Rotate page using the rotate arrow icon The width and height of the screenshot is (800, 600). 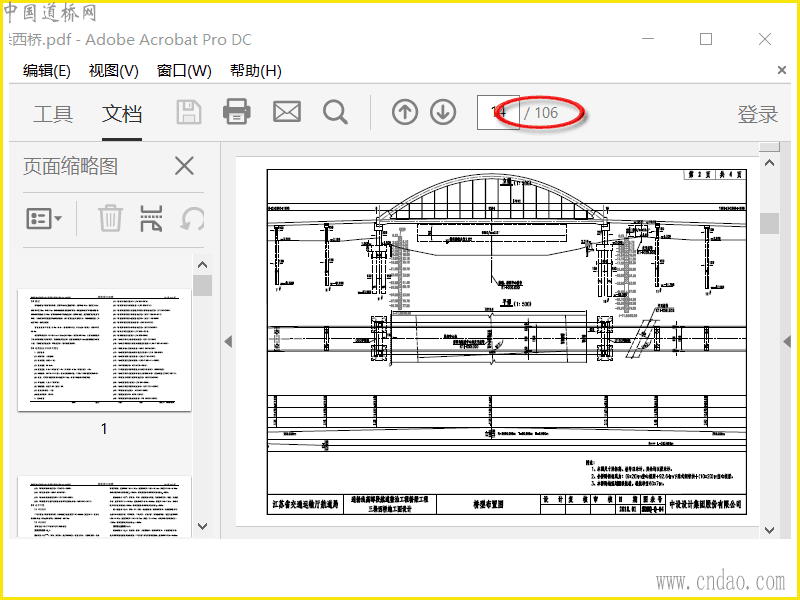pos(193,219)
